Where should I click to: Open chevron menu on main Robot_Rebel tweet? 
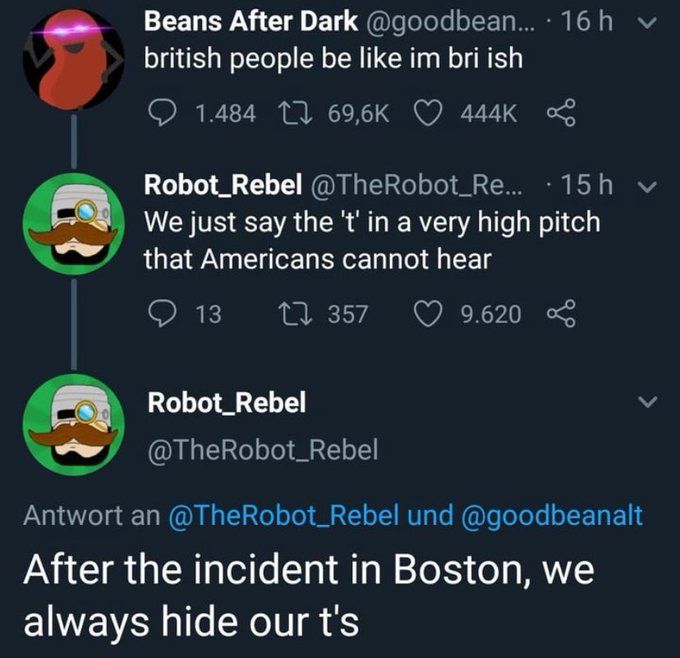point(647,402)
